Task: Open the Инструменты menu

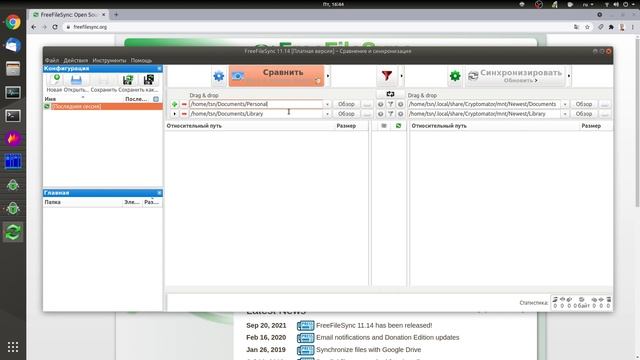Action: pyautogui.click(x=109, y=60)
